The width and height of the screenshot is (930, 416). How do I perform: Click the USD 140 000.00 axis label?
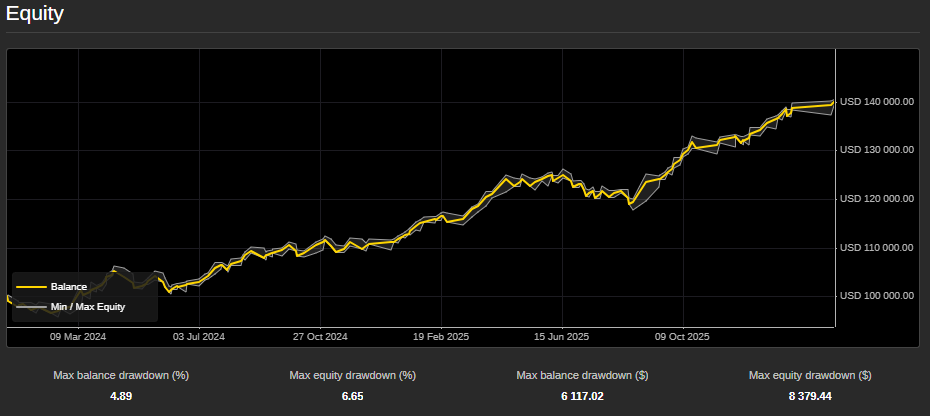(x=877, y=102)
